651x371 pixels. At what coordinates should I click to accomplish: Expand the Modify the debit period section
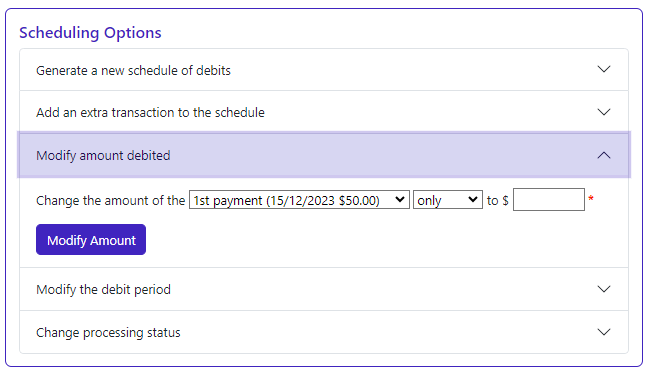(324, 289)
